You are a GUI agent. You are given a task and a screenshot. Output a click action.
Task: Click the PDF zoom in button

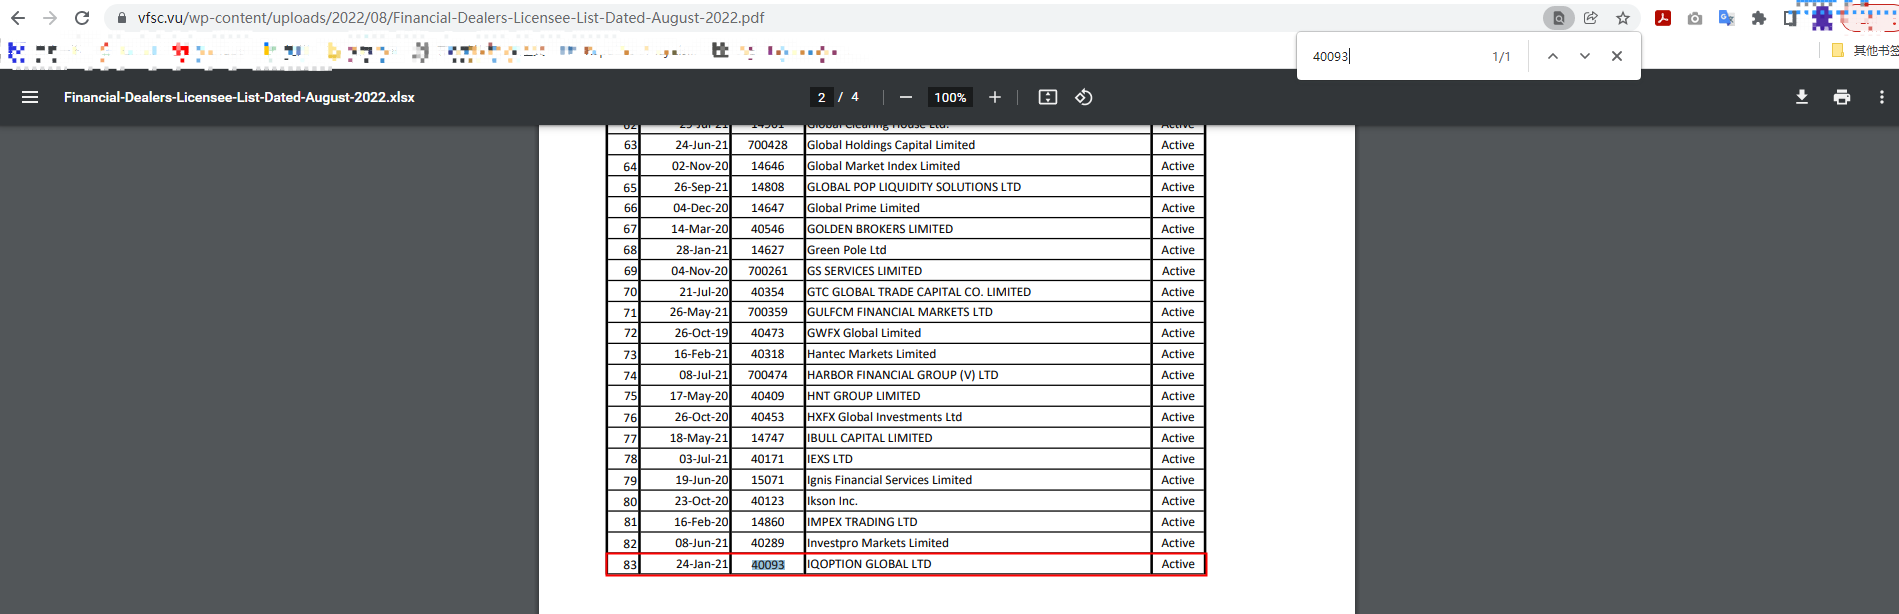click(995, 97)
